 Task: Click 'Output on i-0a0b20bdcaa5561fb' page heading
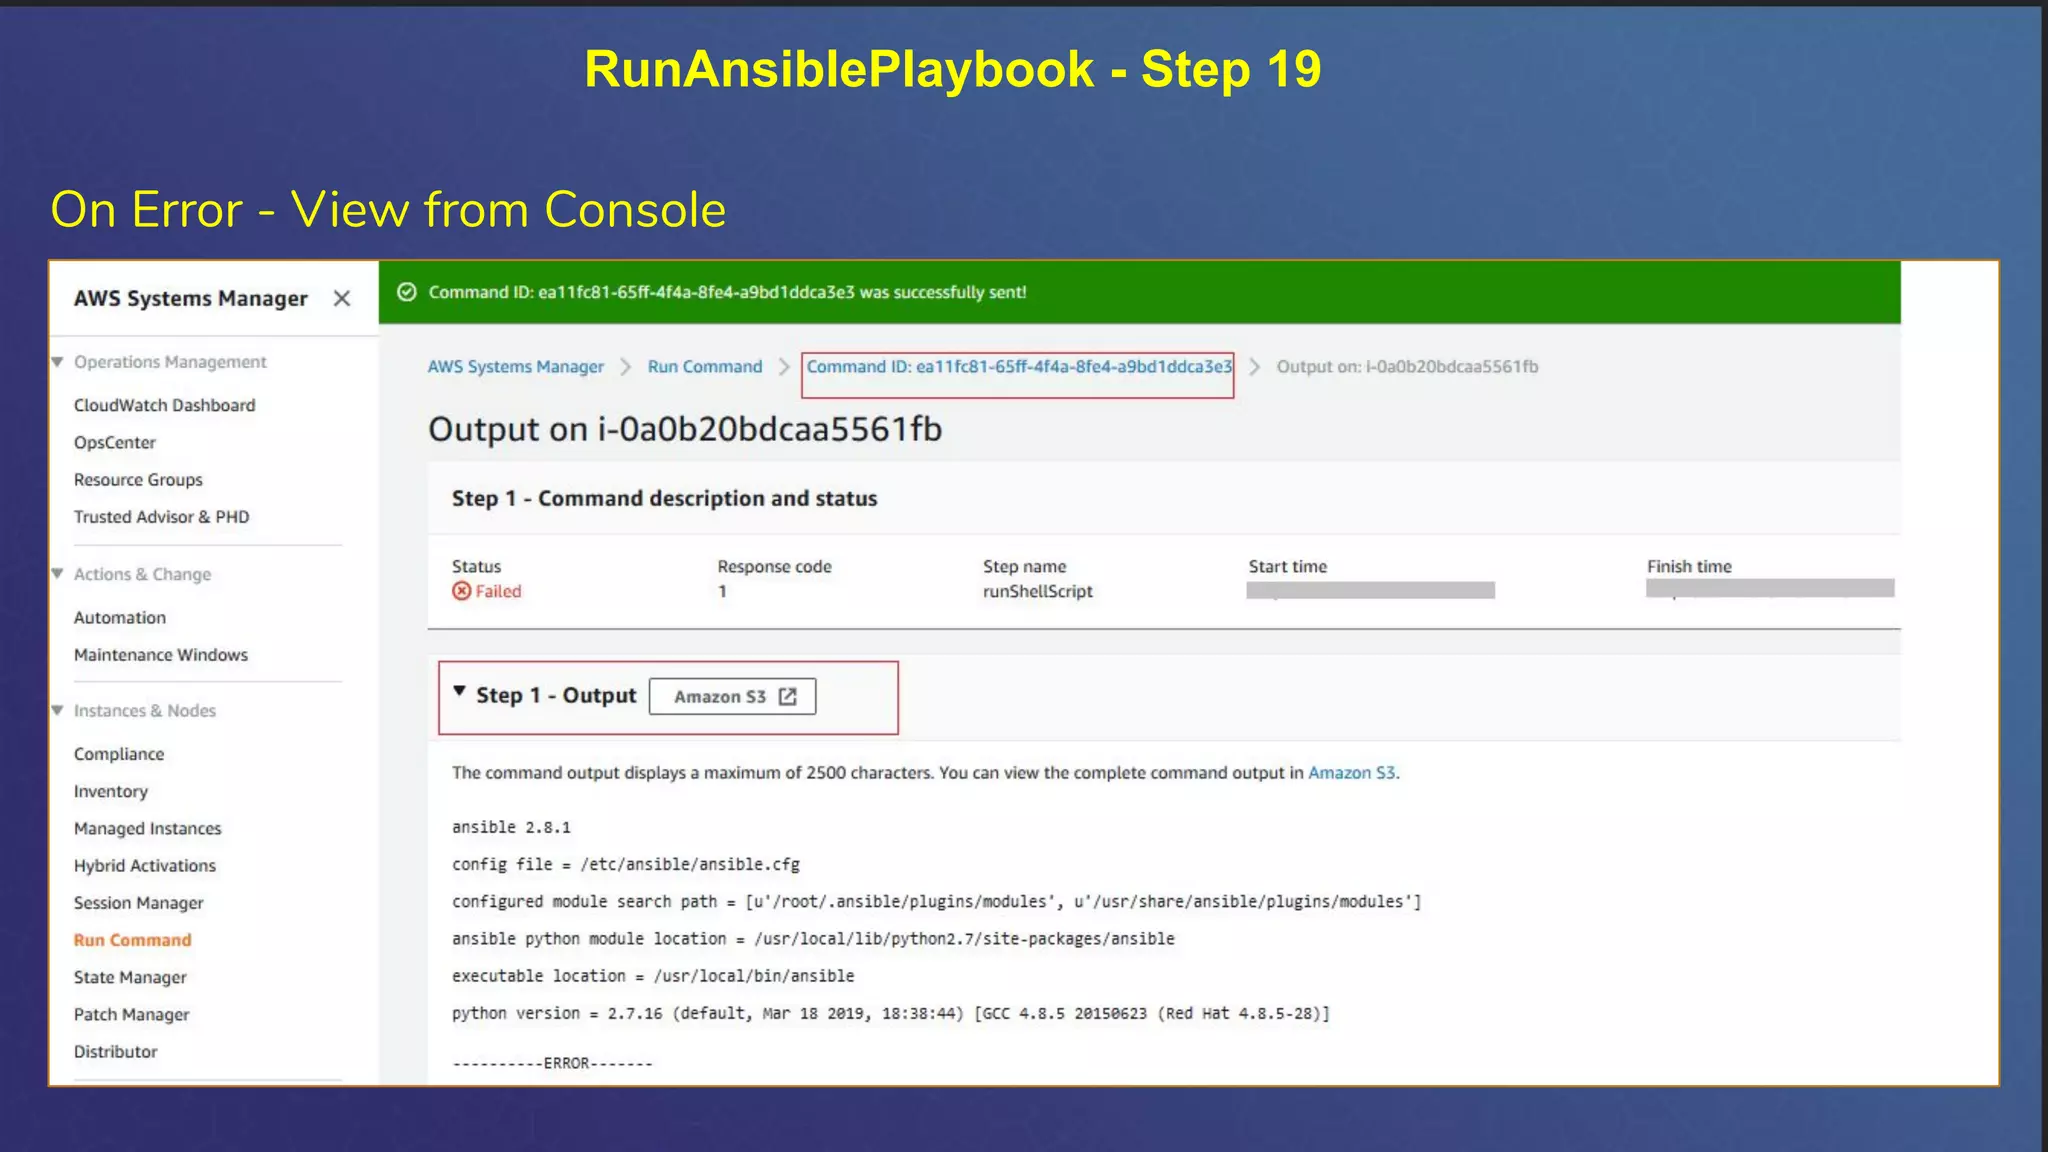coord(685,429)
